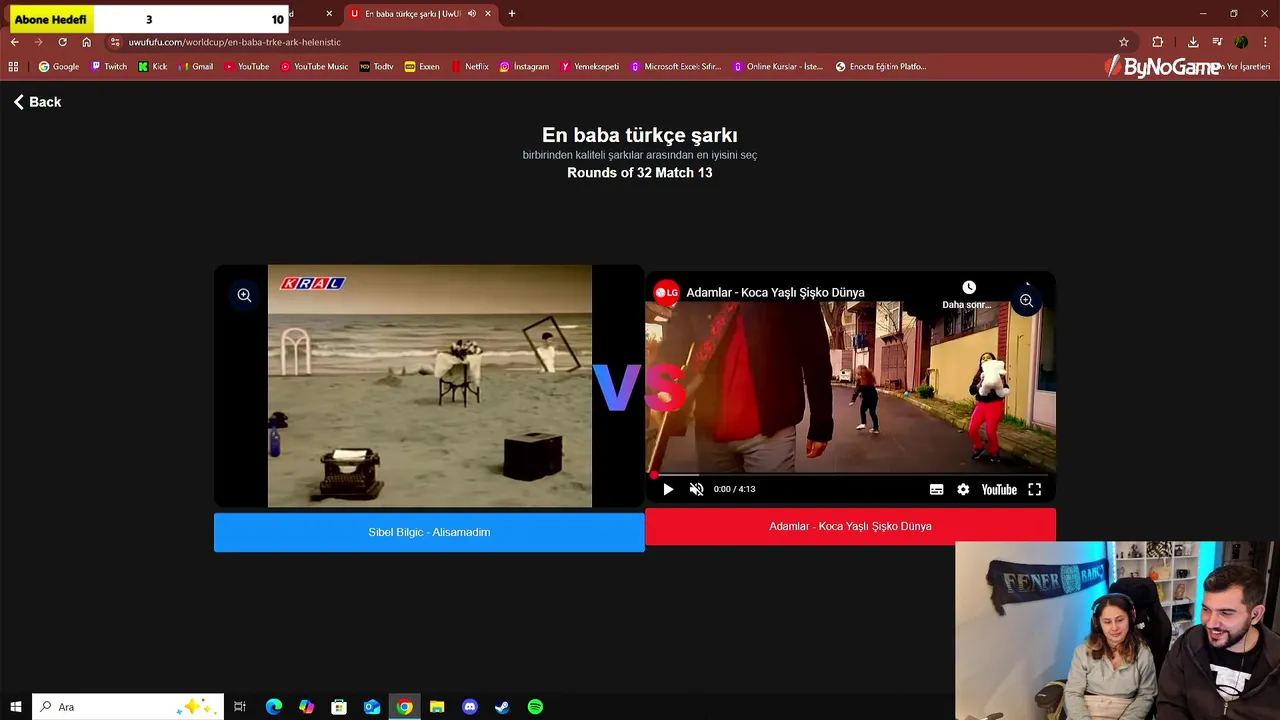Switch to Chrome on the taskbar
The image size is (1280, 720).
click(x=404, y=707)
